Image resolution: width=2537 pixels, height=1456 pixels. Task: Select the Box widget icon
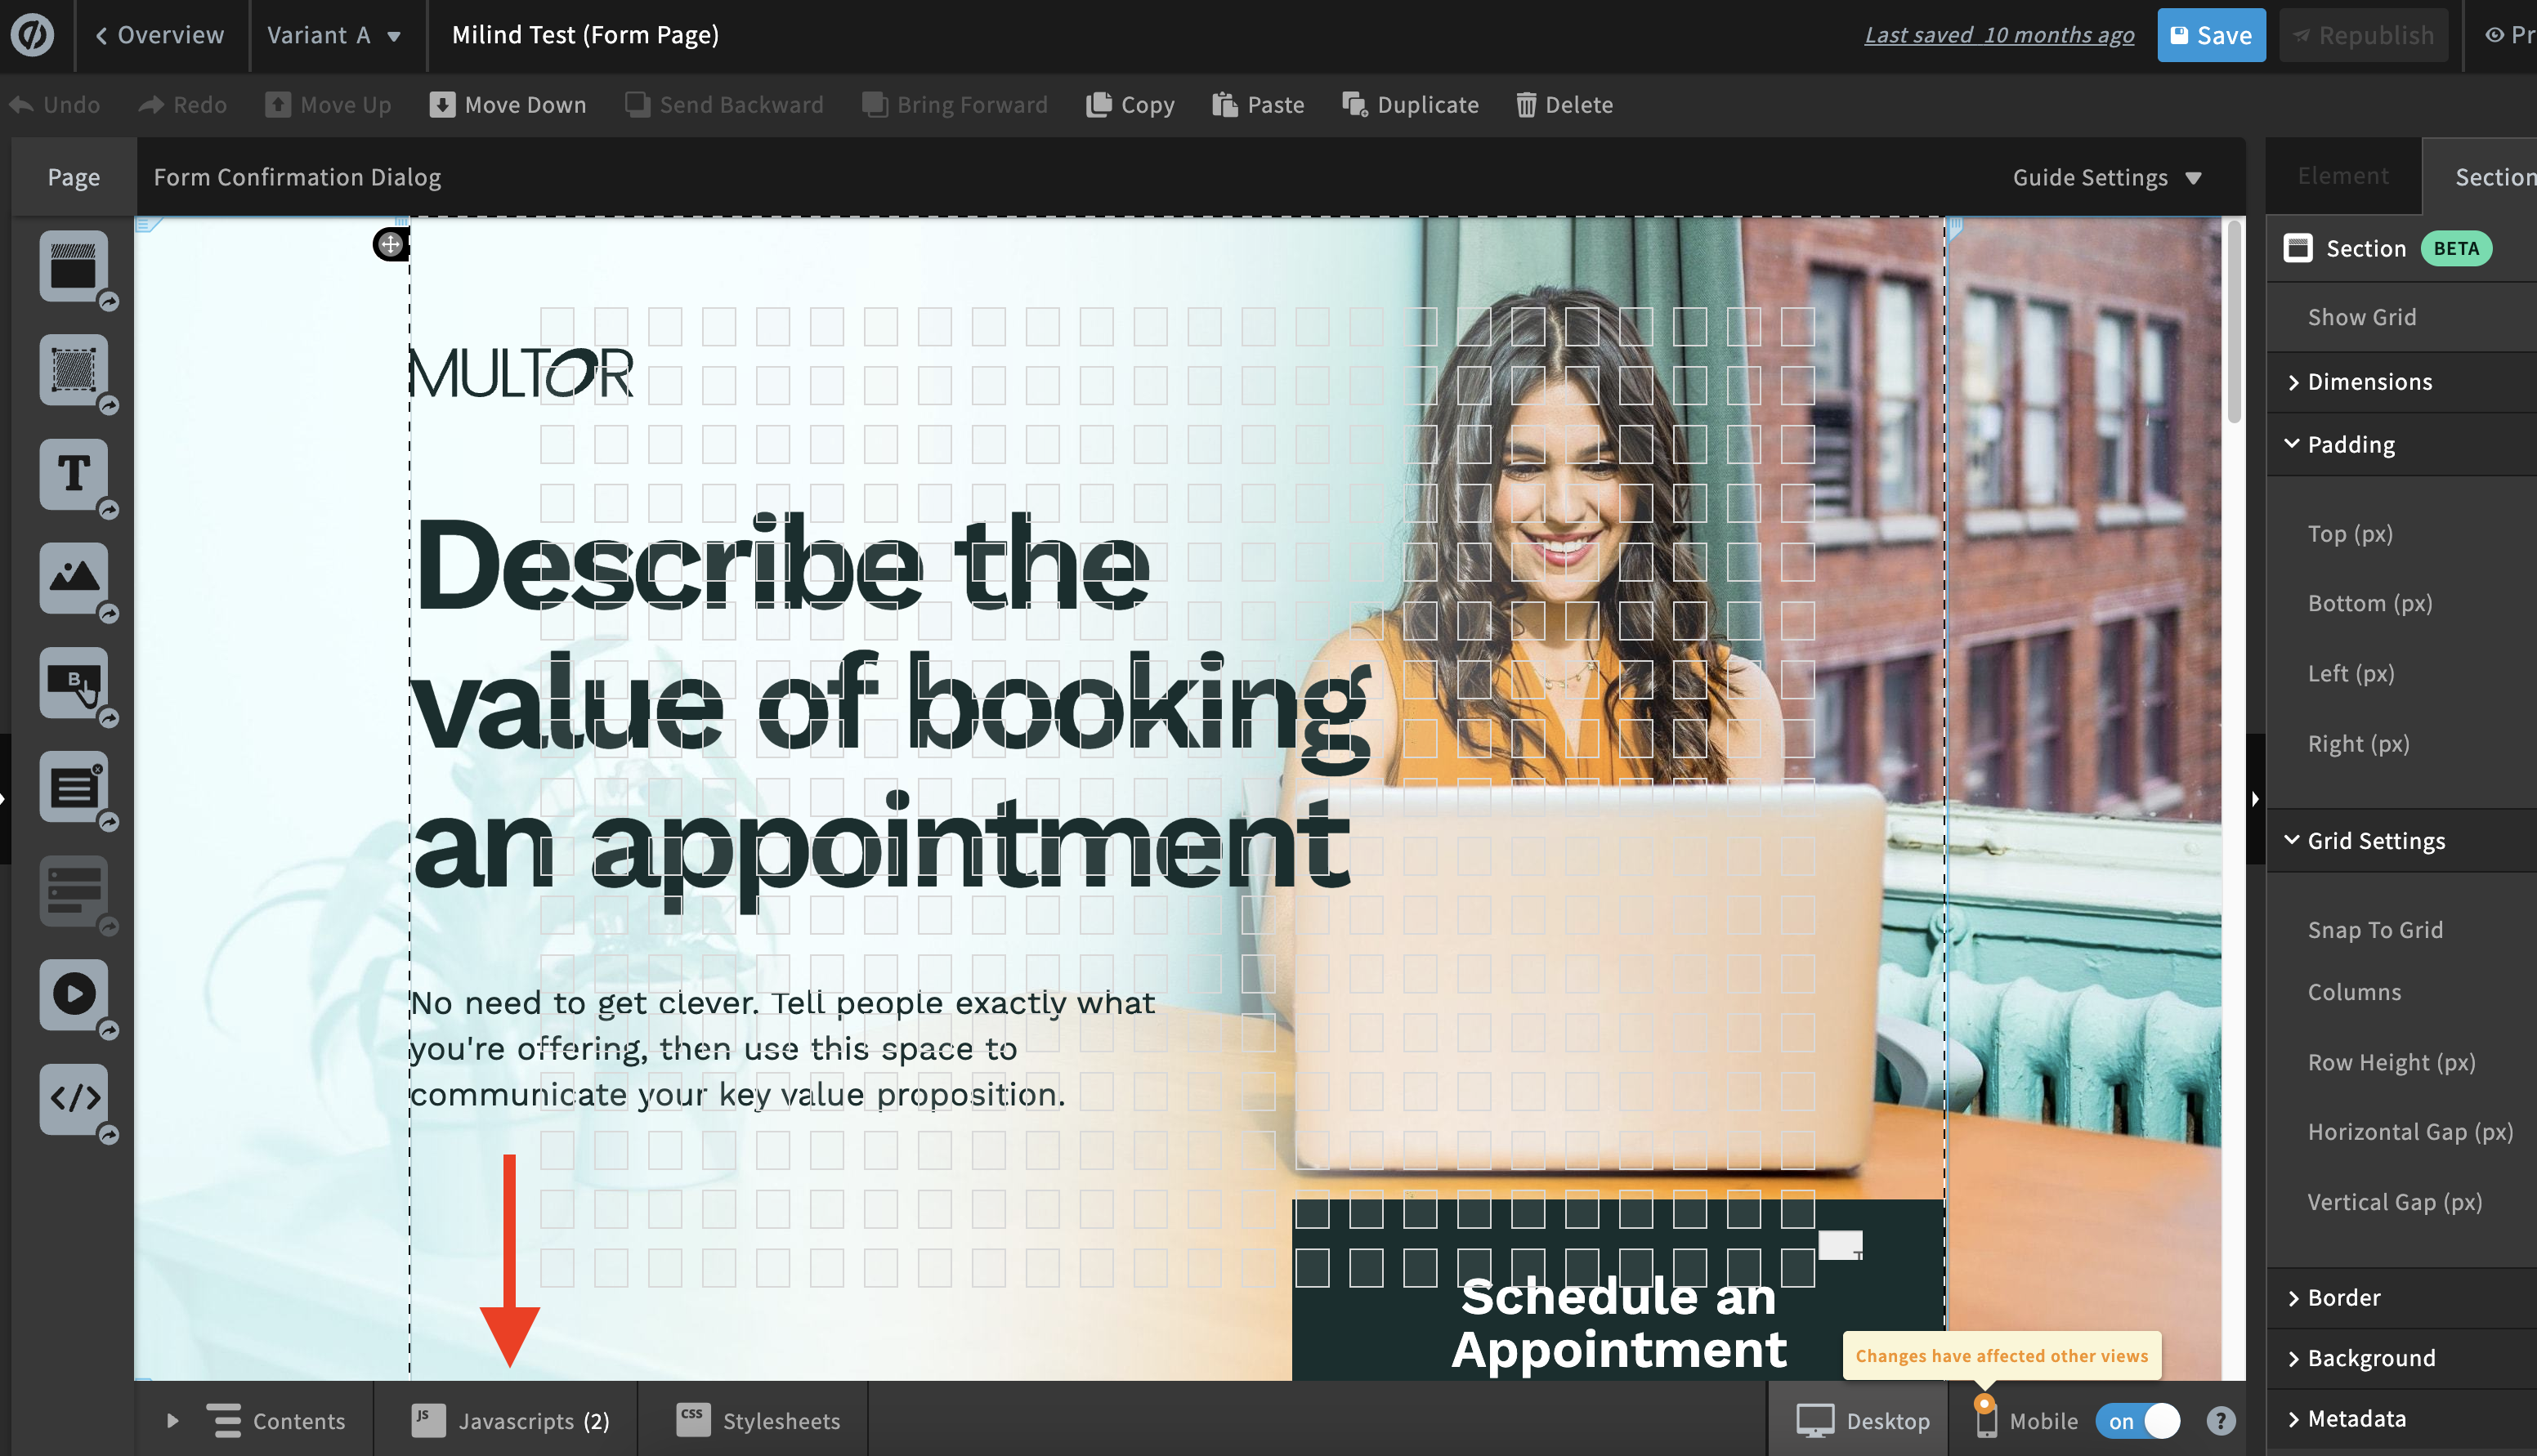[x=73, y=370]
